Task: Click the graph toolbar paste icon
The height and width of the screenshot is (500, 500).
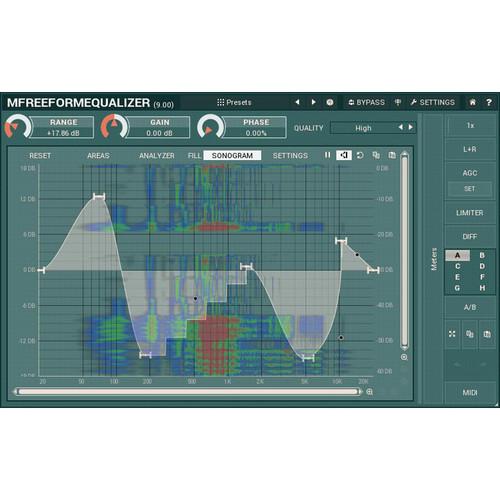Action: tap(392, 155)
